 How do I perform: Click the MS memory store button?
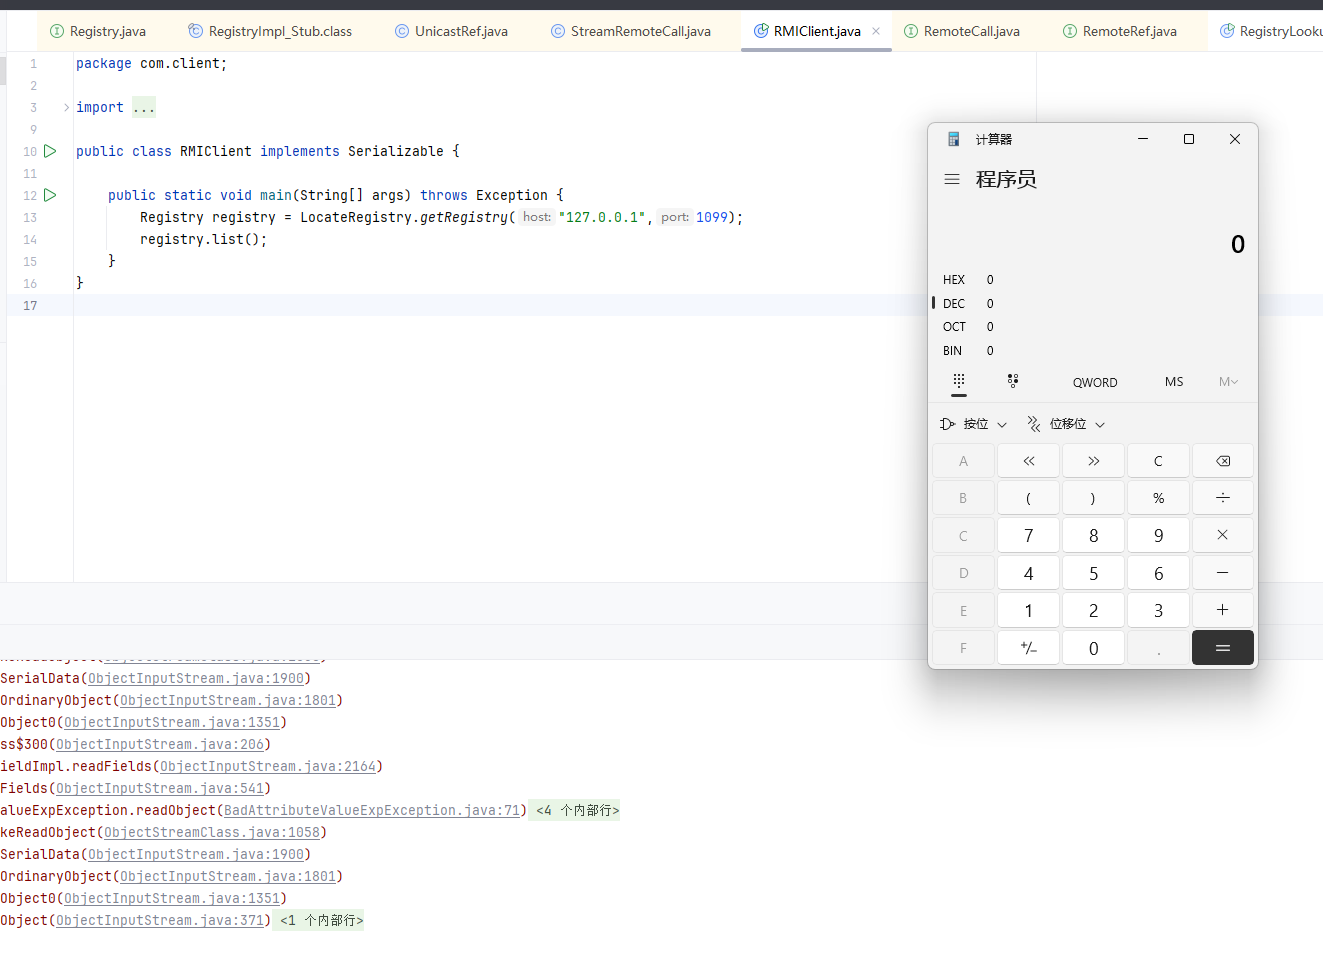pos(1174,382)
